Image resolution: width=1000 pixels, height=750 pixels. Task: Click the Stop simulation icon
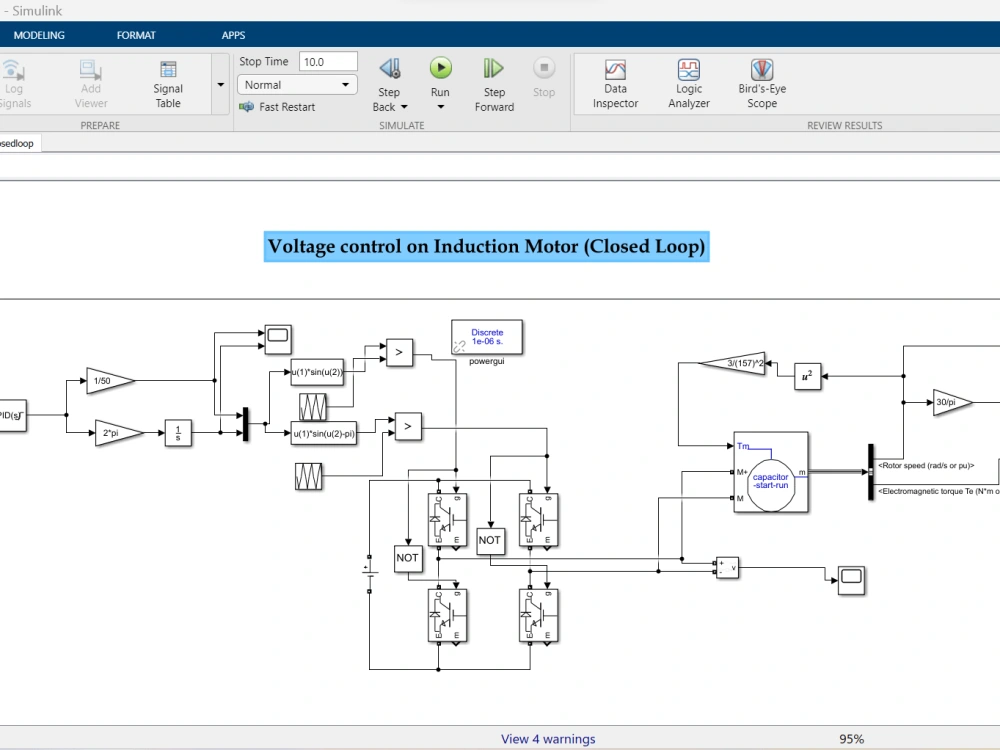(543, 70)
